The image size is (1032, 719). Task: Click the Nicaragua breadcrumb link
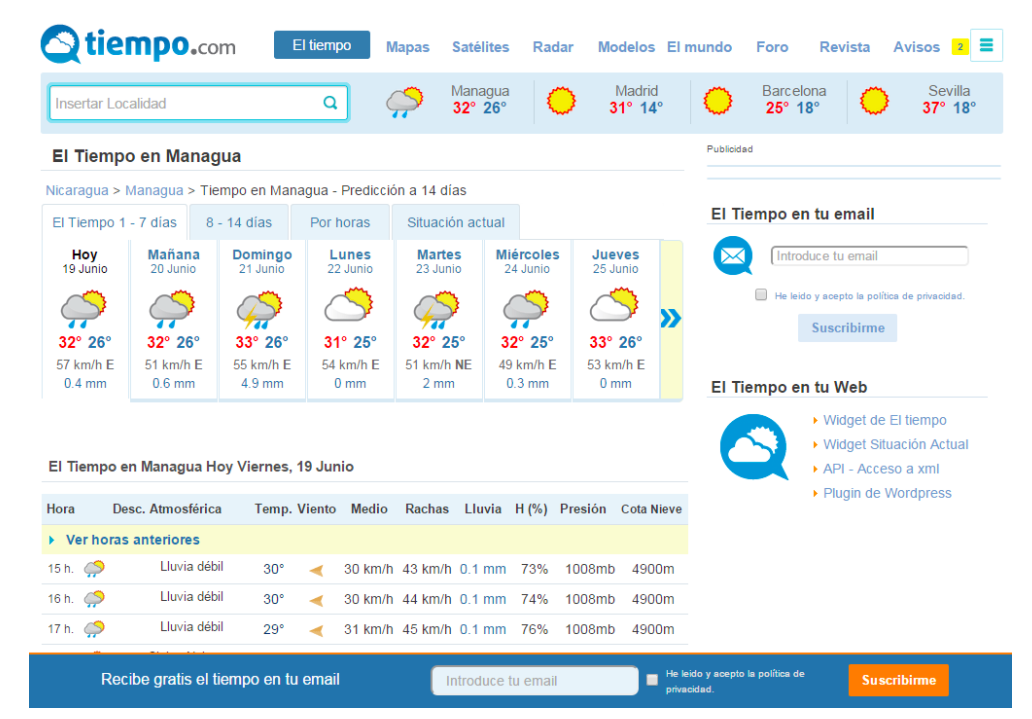pos(76,190)
